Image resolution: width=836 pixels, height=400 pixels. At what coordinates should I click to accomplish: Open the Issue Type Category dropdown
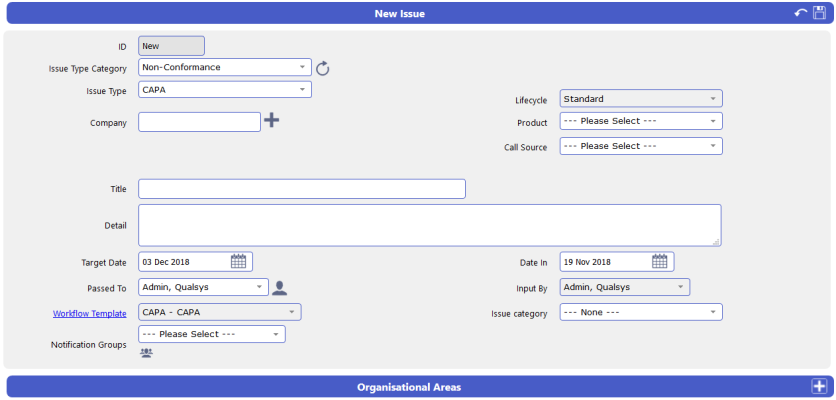(x=225, y=67)
